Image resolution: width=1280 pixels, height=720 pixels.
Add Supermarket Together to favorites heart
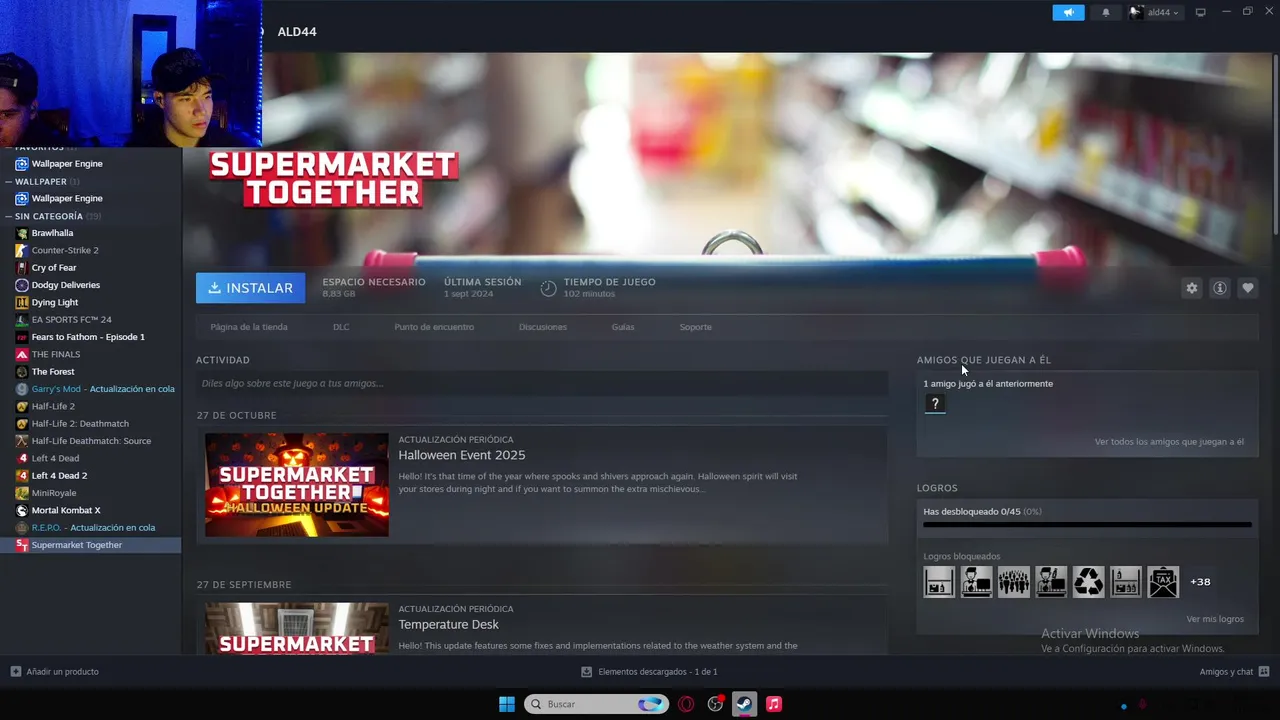[x=1247, y=288]
